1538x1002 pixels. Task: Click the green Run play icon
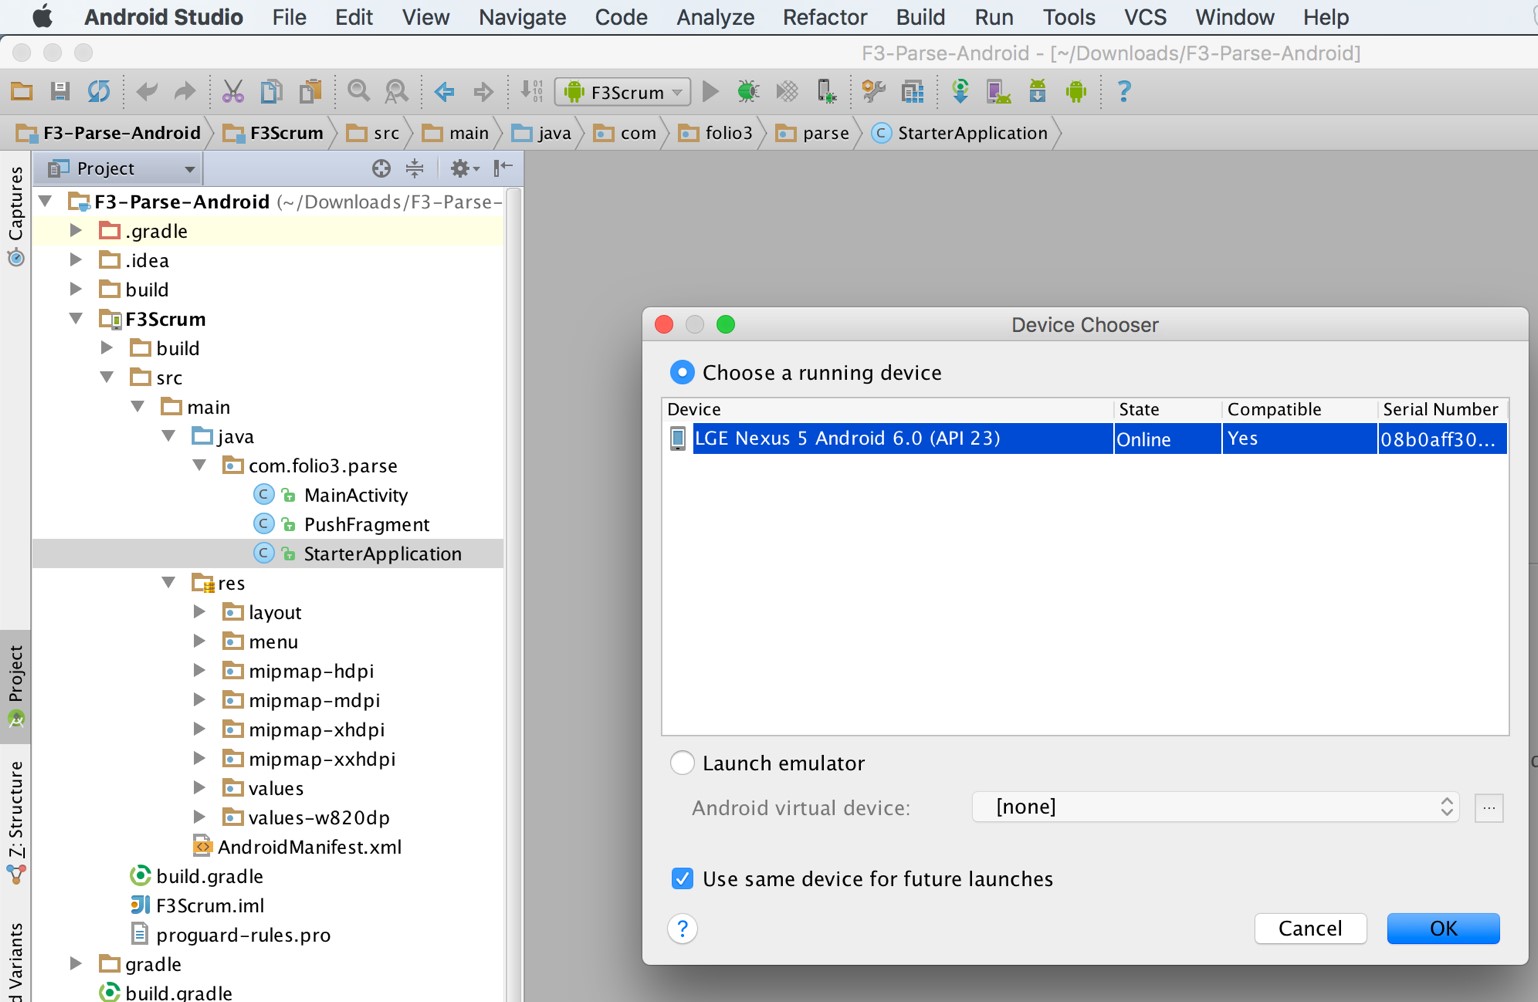tap(710, 92)
